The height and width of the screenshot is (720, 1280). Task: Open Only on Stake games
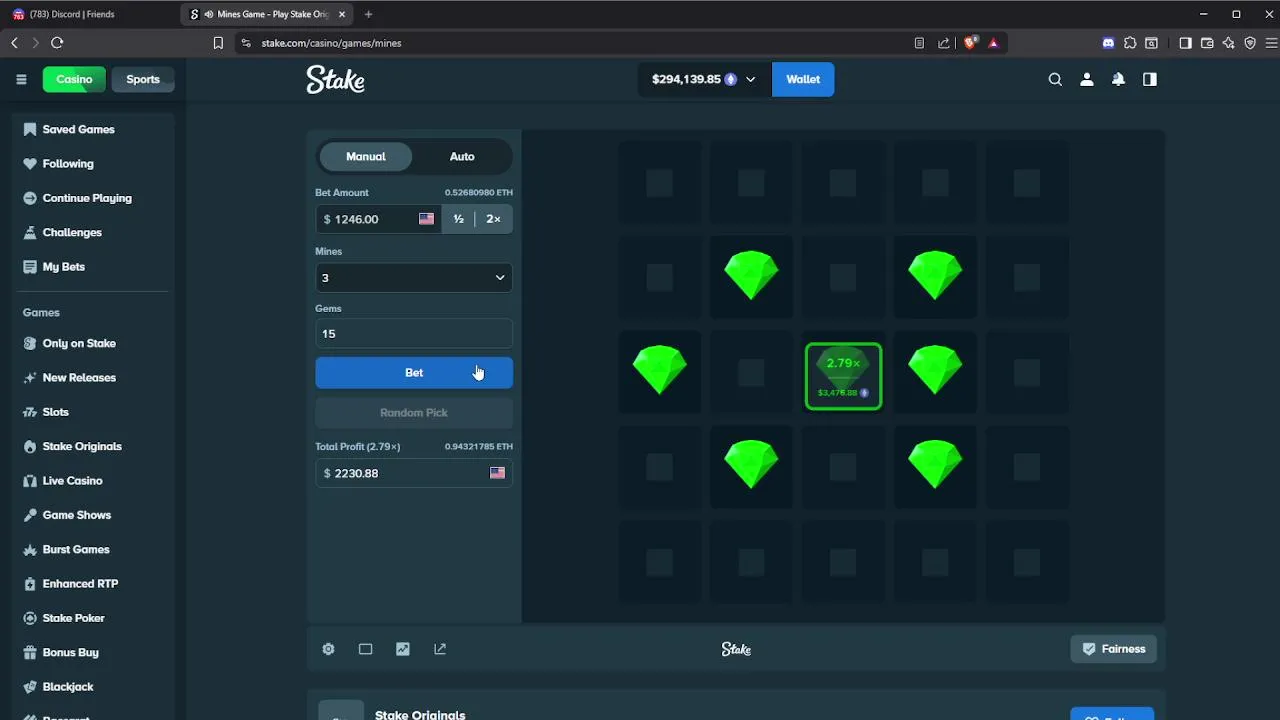click(x=79, y=343)
